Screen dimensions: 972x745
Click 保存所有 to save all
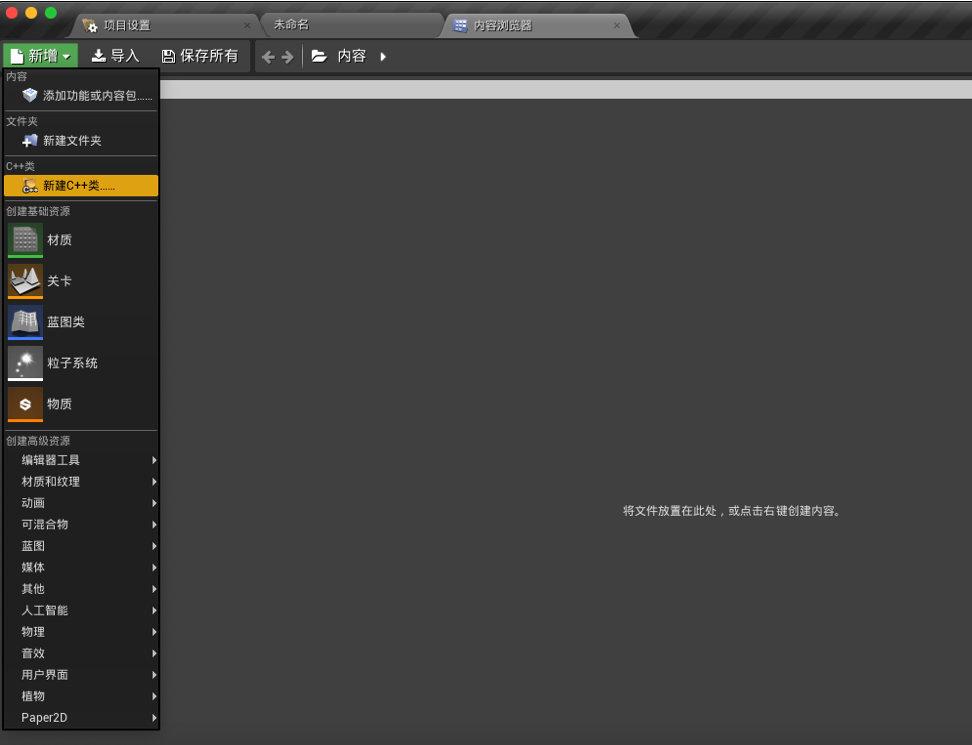tap(200, 56)
